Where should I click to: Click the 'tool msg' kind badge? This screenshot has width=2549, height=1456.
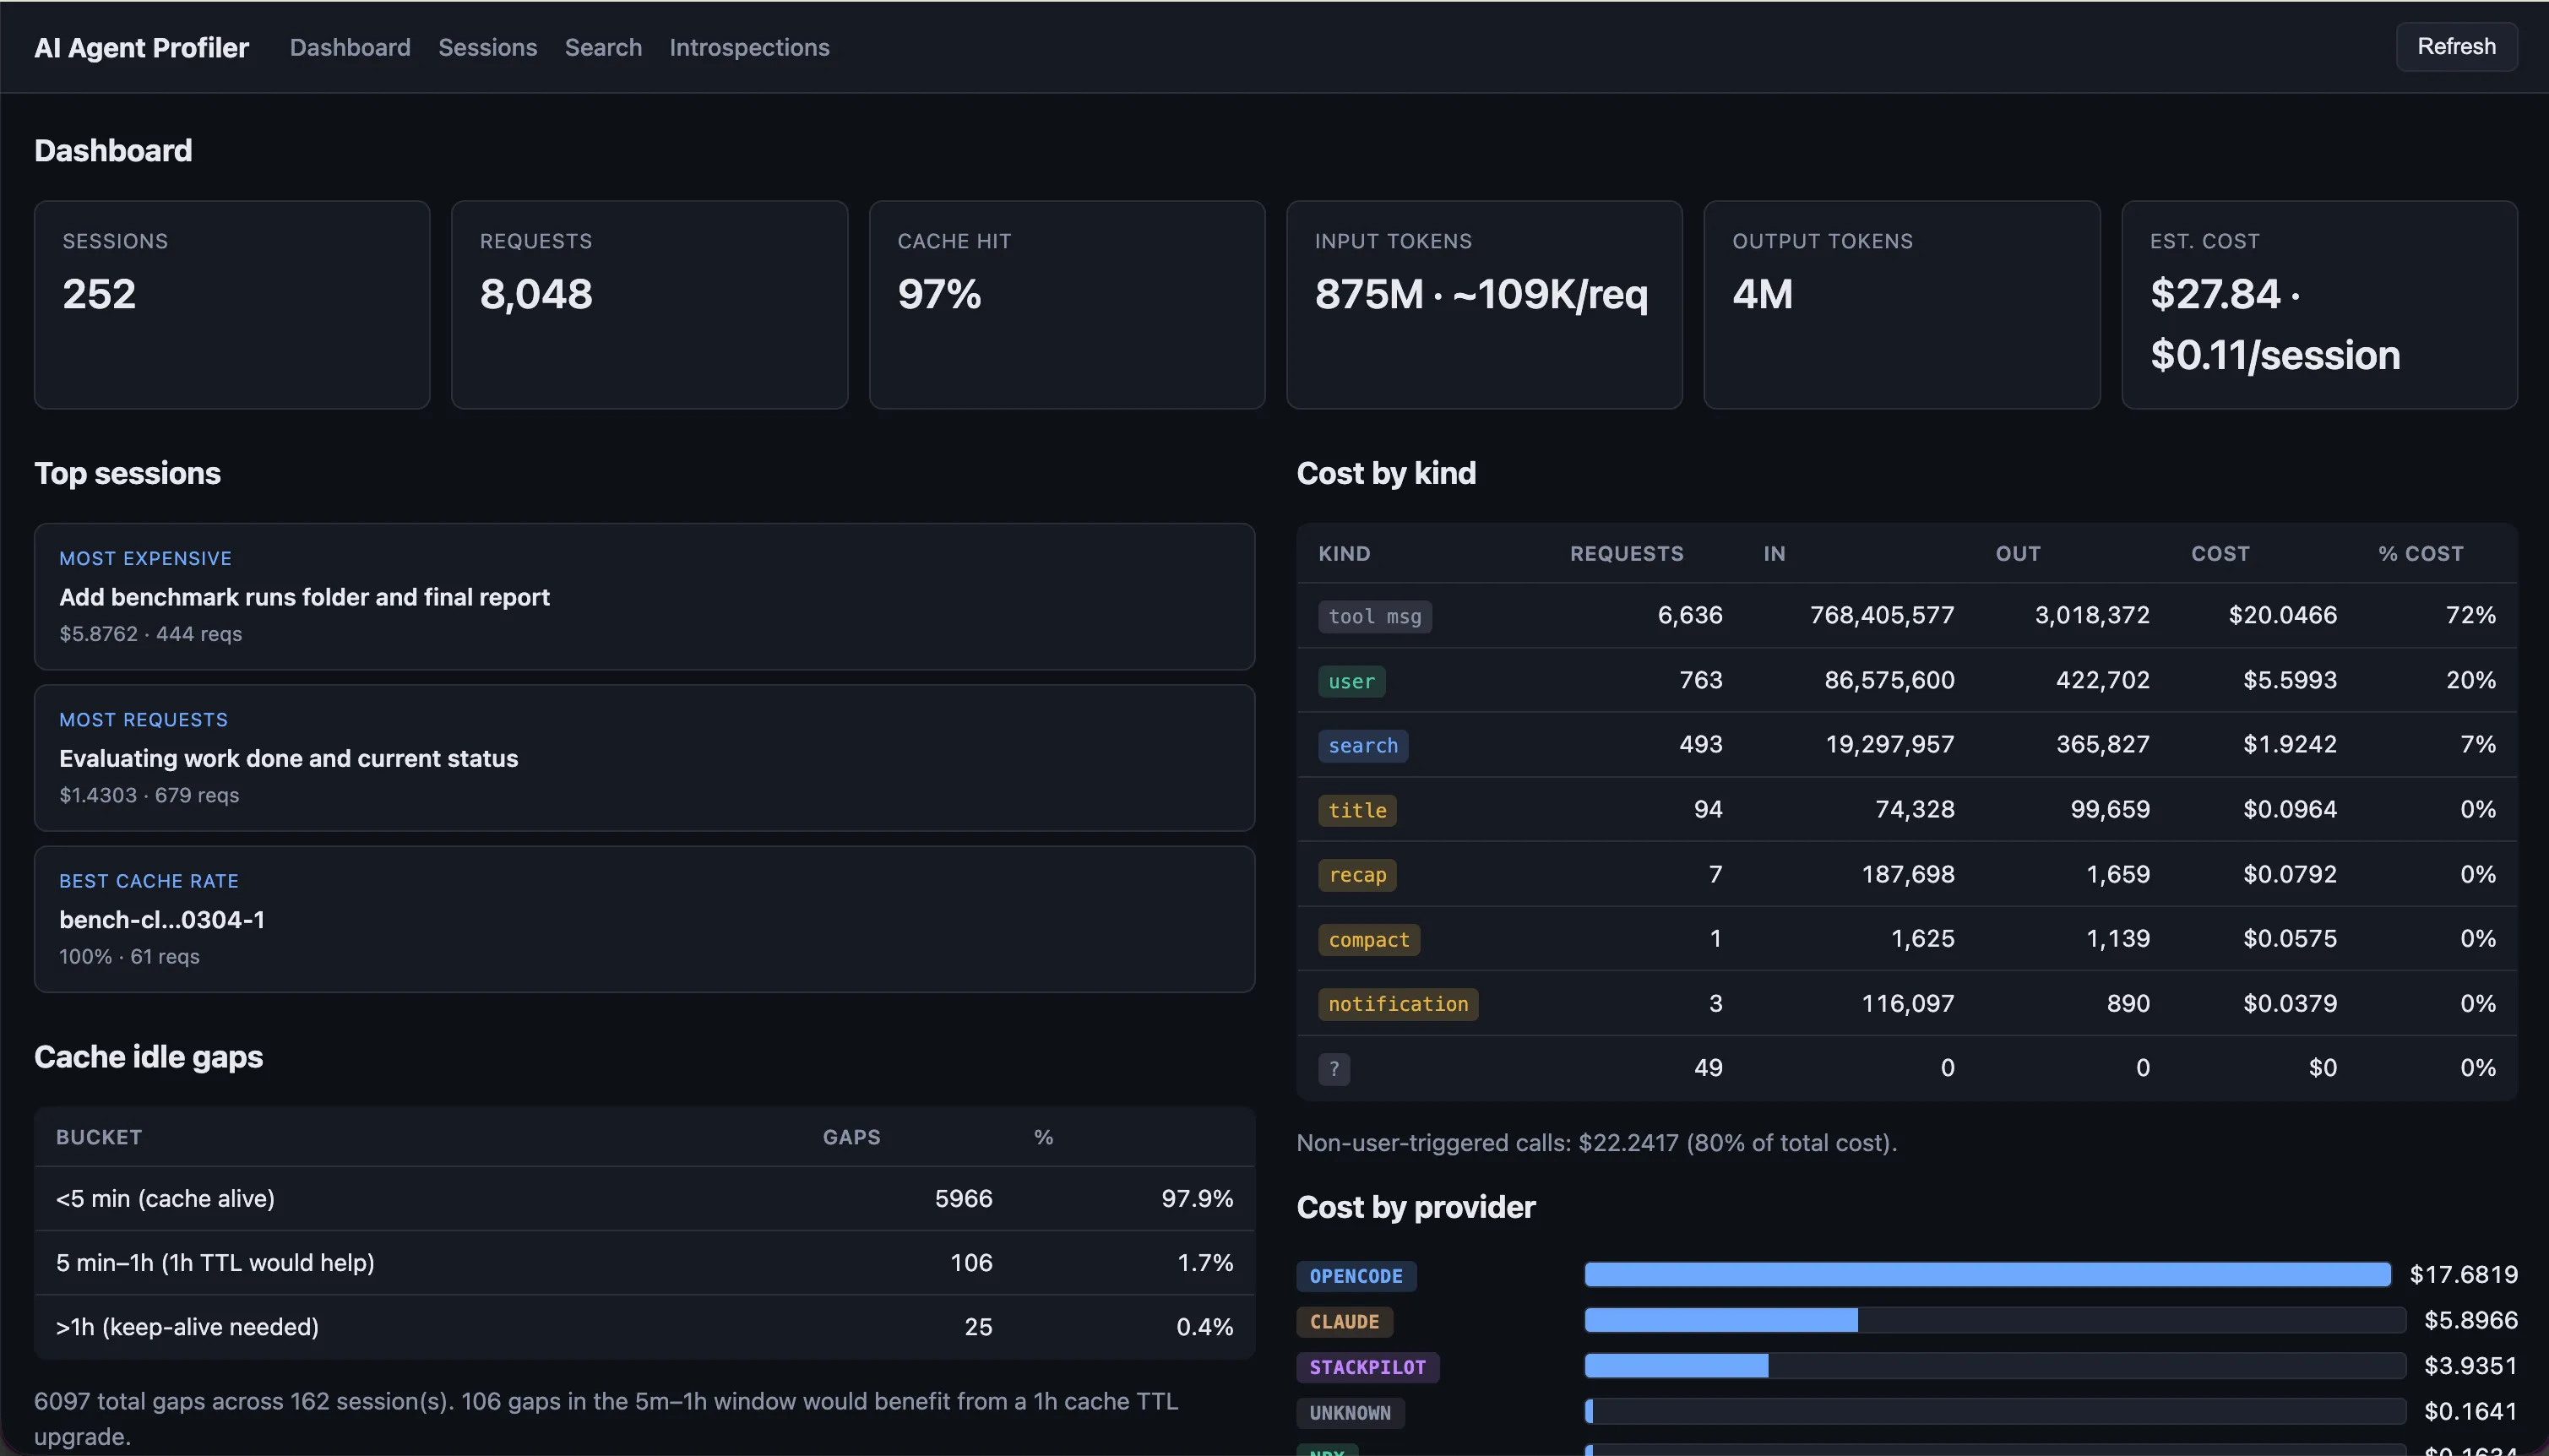coord(1374,616)
